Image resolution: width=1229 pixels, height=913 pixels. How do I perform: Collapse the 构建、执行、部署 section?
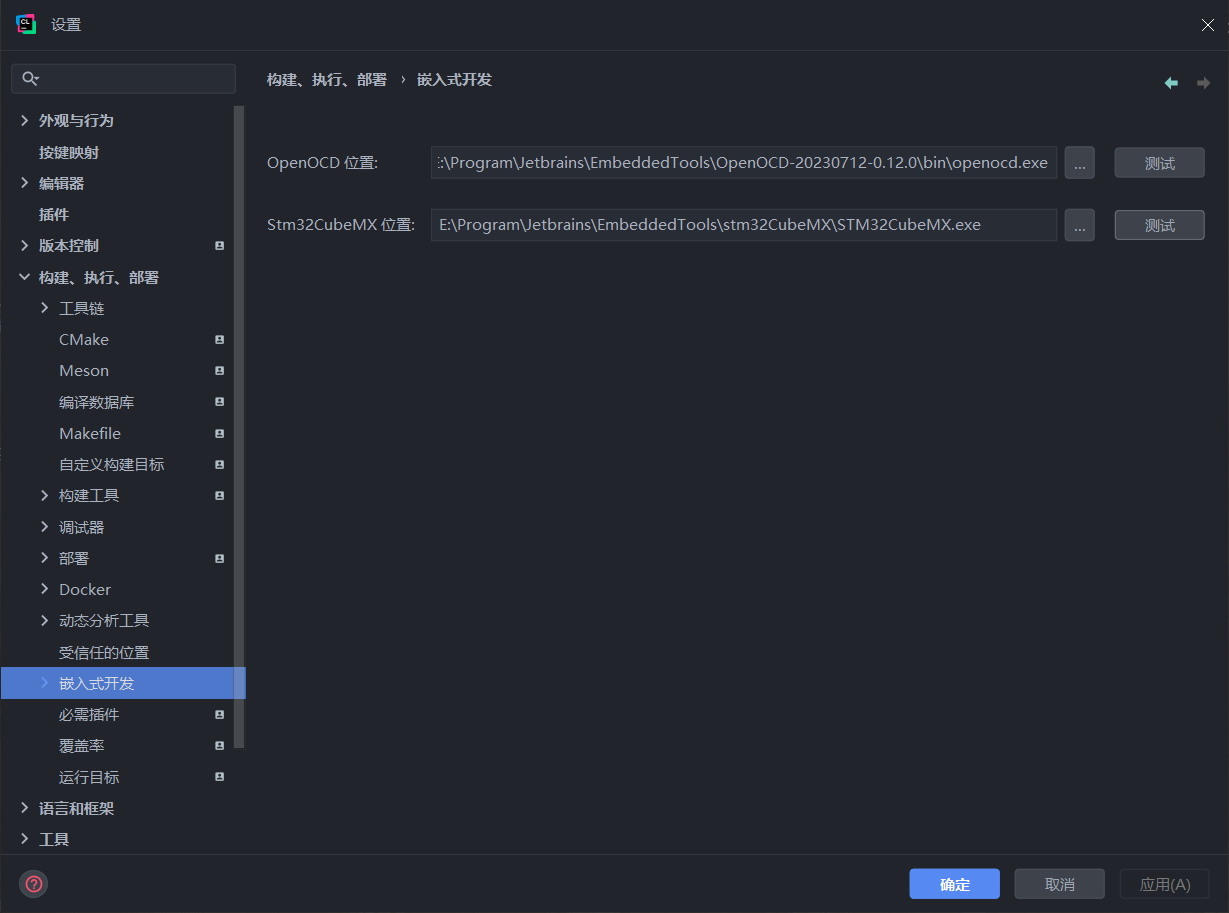pyautogui.click(x=24, y=277)
